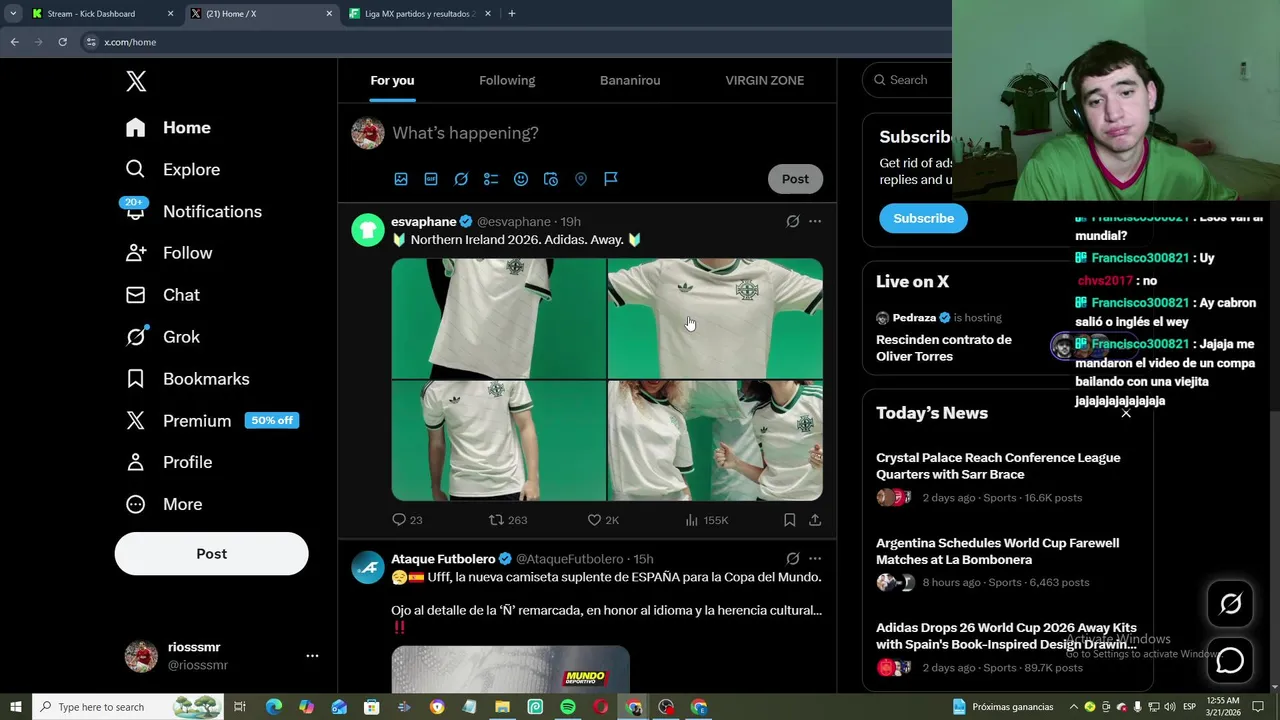Click the X logo in sidebar
Screen dimensions: 1280x720
(x=136, y=82)
